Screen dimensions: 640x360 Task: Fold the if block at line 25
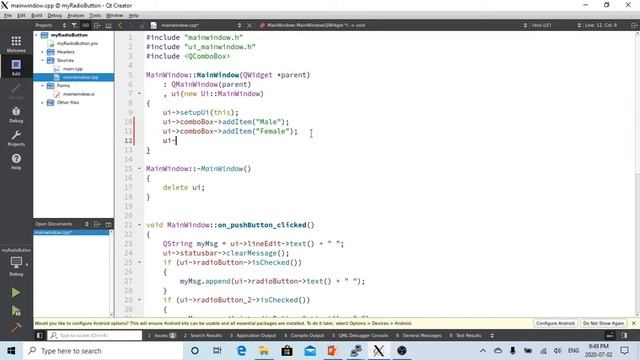[139, 262]
